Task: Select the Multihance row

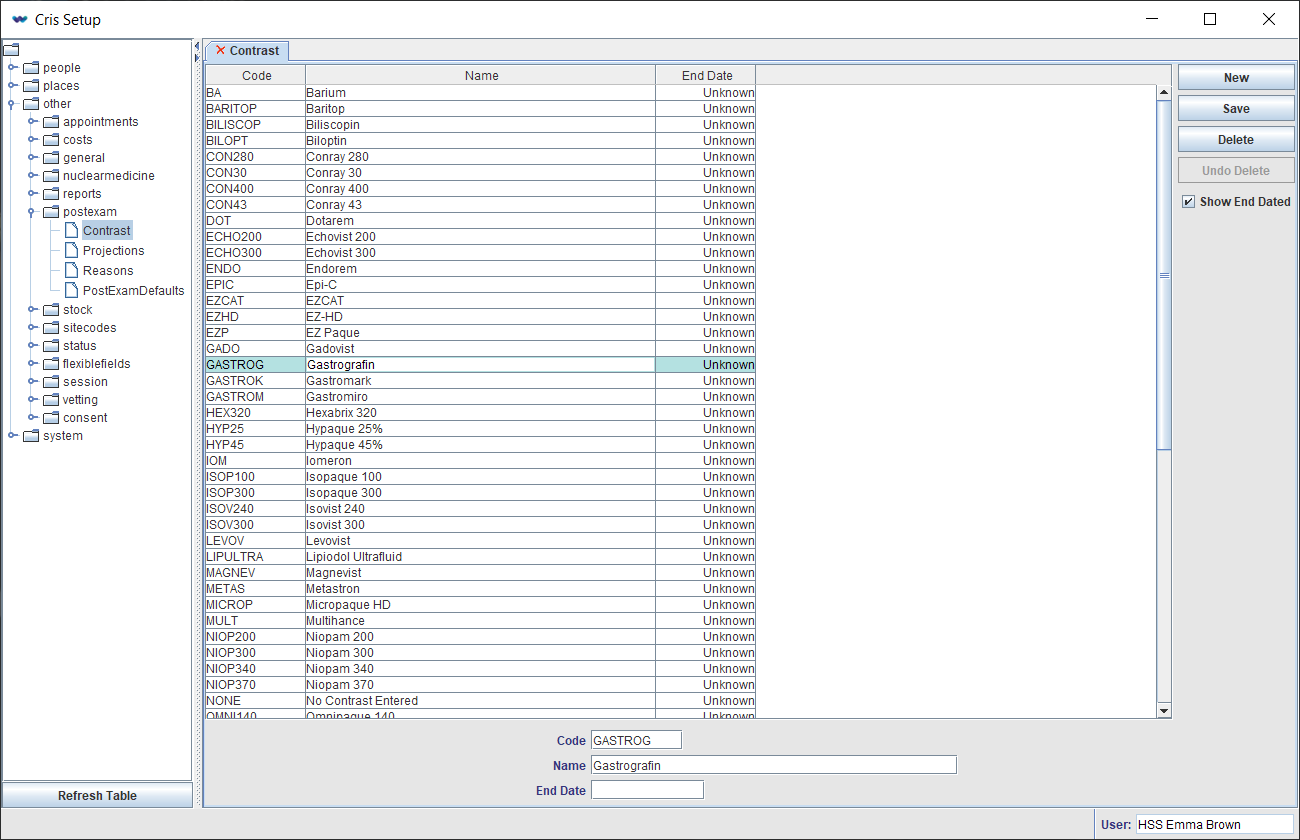Action: [x=480, y=621]
